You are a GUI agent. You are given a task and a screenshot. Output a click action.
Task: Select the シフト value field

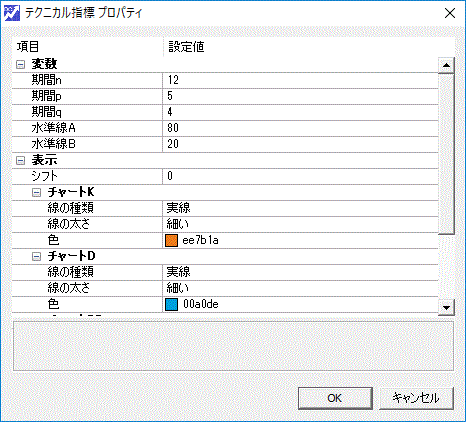300,176
